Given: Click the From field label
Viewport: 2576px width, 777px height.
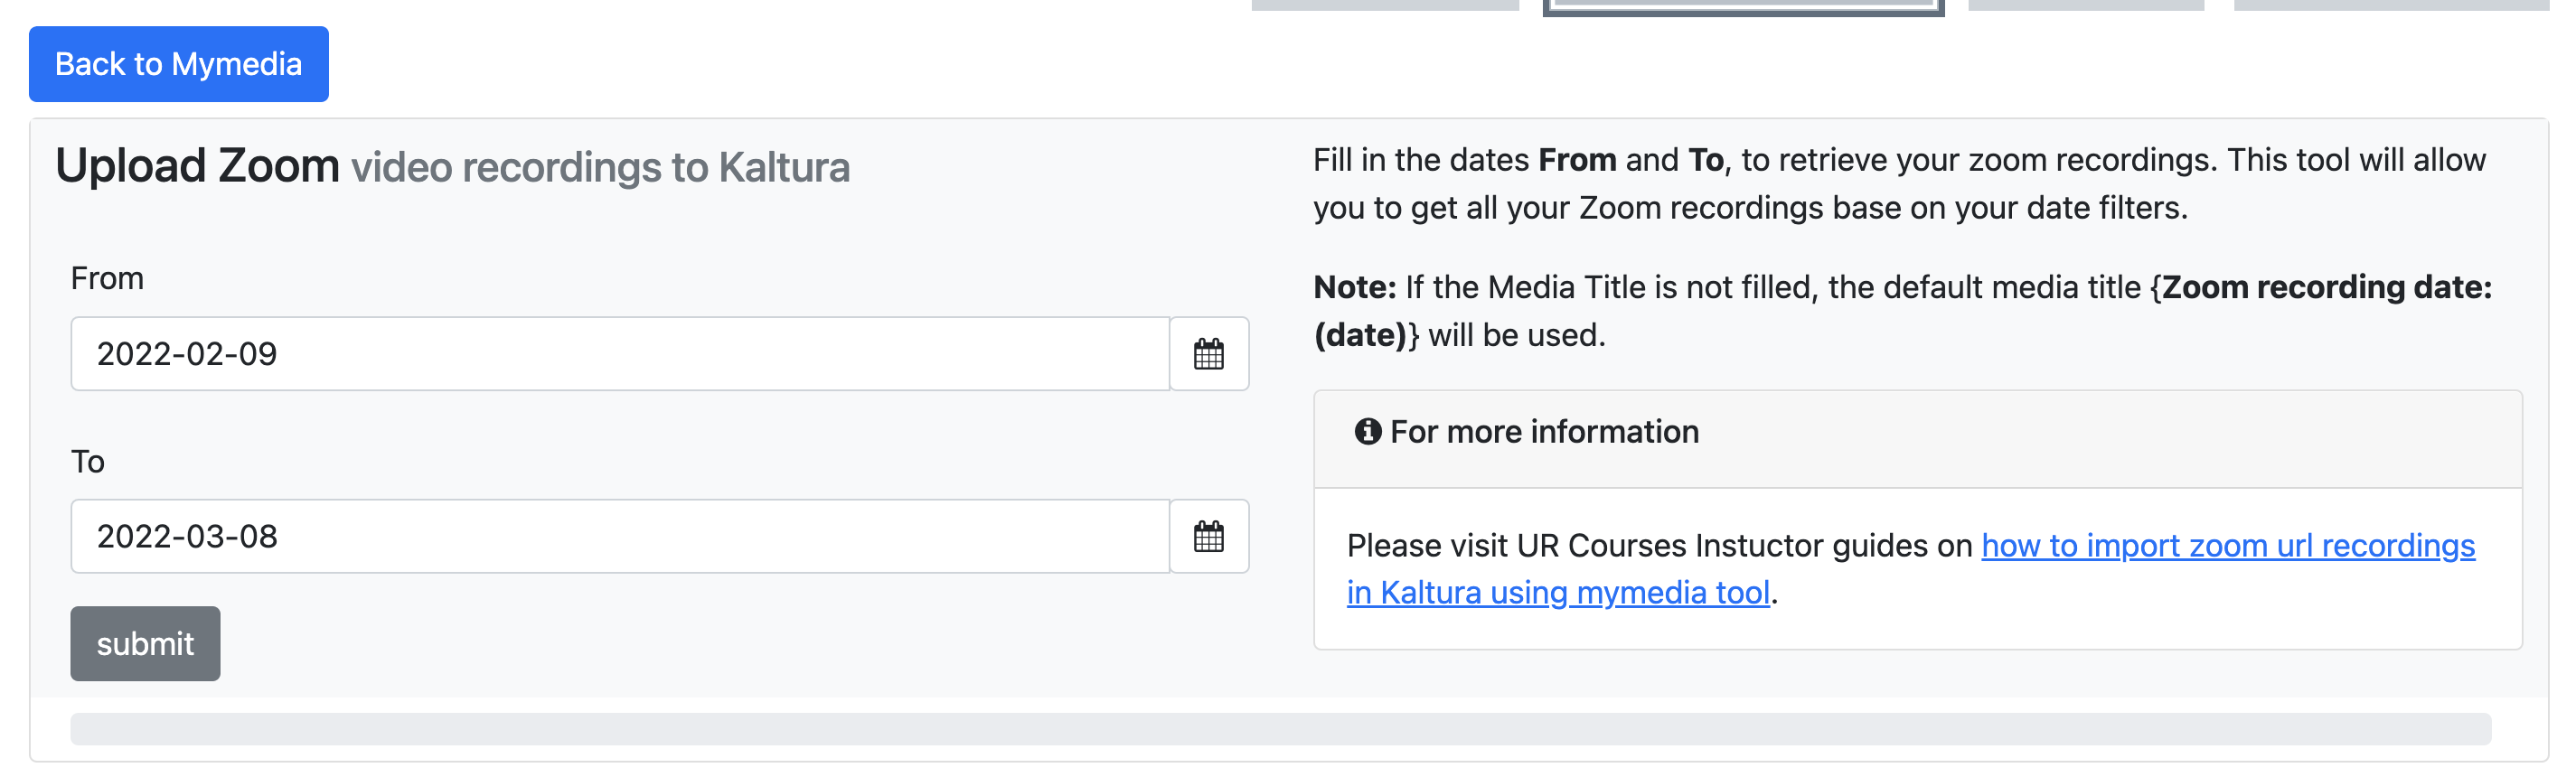Looking at the screenshot, I should [107, 278].
